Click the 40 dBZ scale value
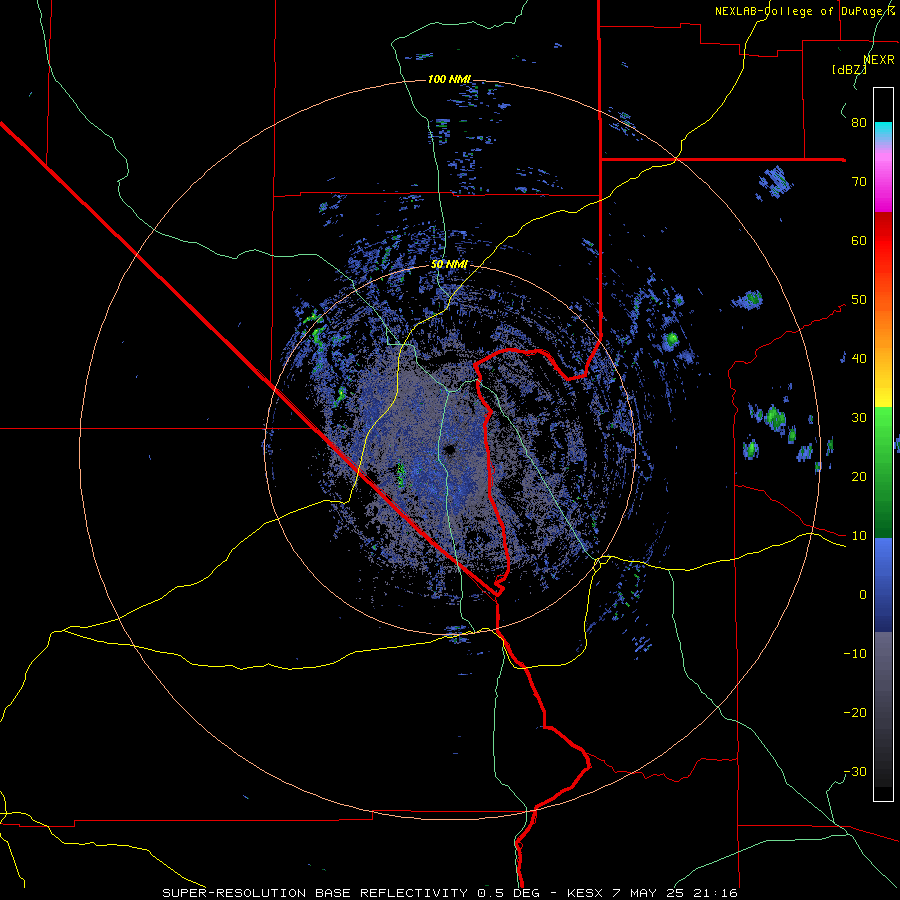 [859, 359]
